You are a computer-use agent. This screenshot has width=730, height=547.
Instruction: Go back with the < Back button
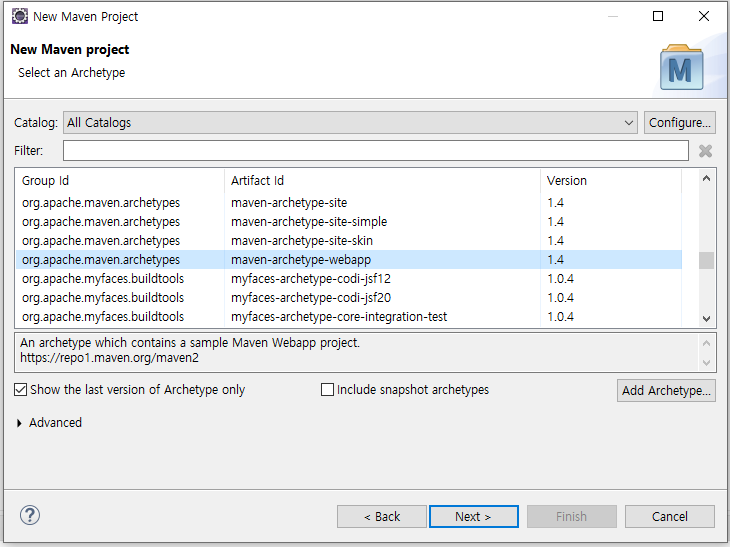click(x=382, y=516)
